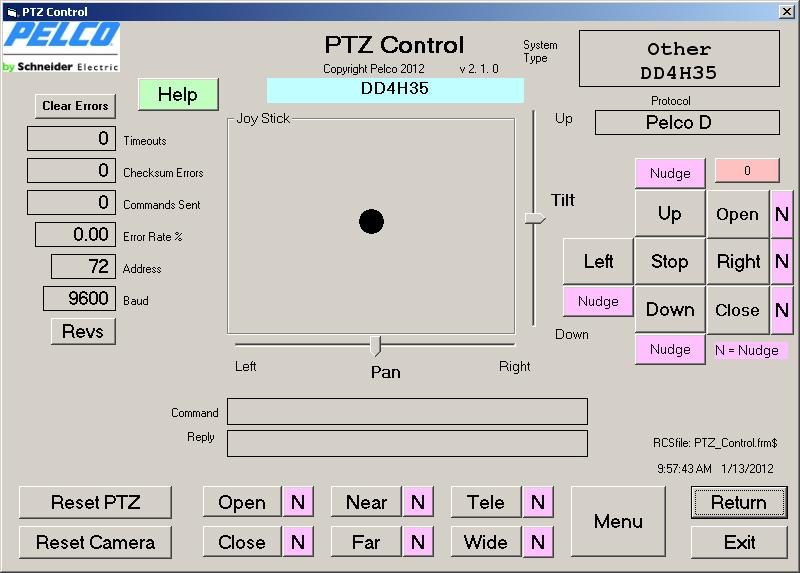Click N nudge next to Far
Image resolution: width=800 pixels, height=573 pixels.
[x=418, y=542]
